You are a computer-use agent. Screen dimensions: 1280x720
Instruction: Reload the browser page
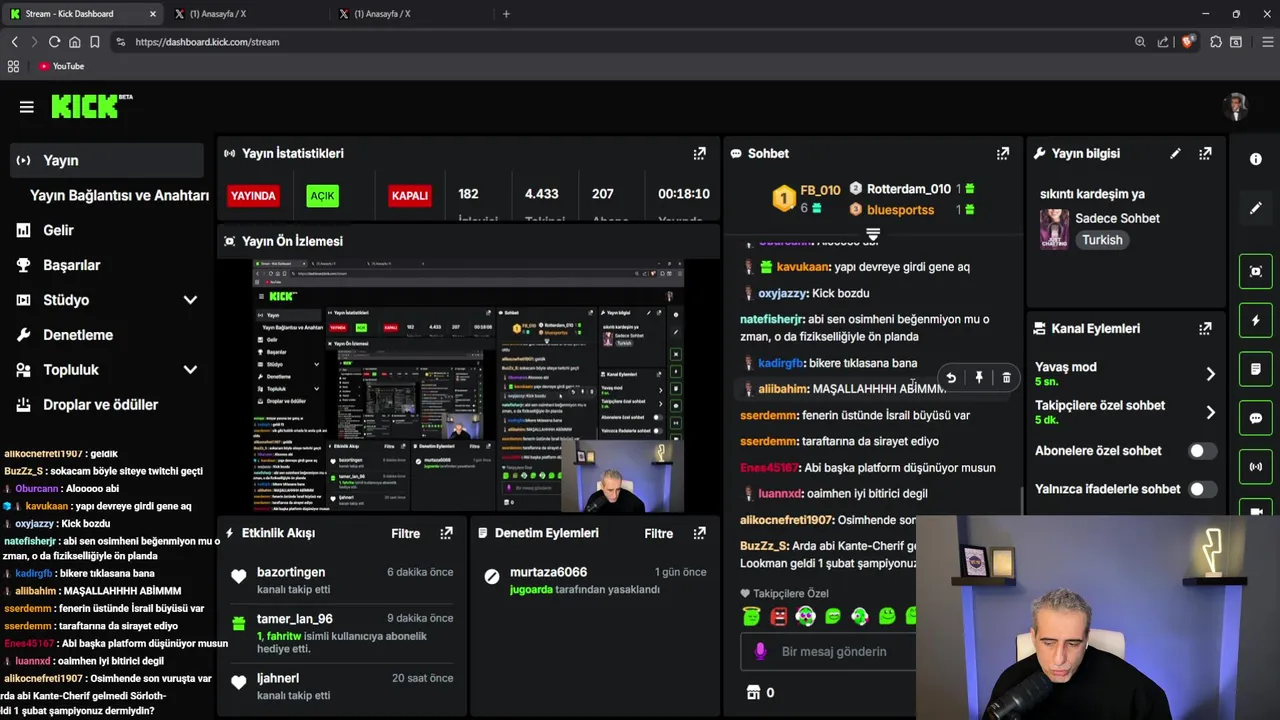tap(54, 42)
